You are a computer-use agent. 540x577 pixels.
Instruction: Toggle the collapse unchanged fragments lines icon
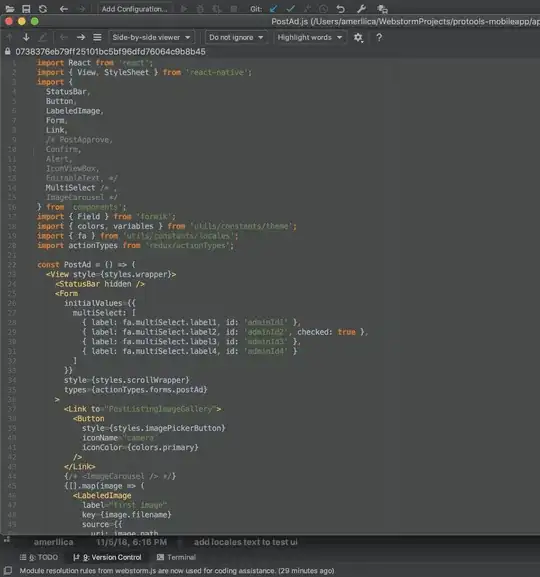tap(97, 37)
